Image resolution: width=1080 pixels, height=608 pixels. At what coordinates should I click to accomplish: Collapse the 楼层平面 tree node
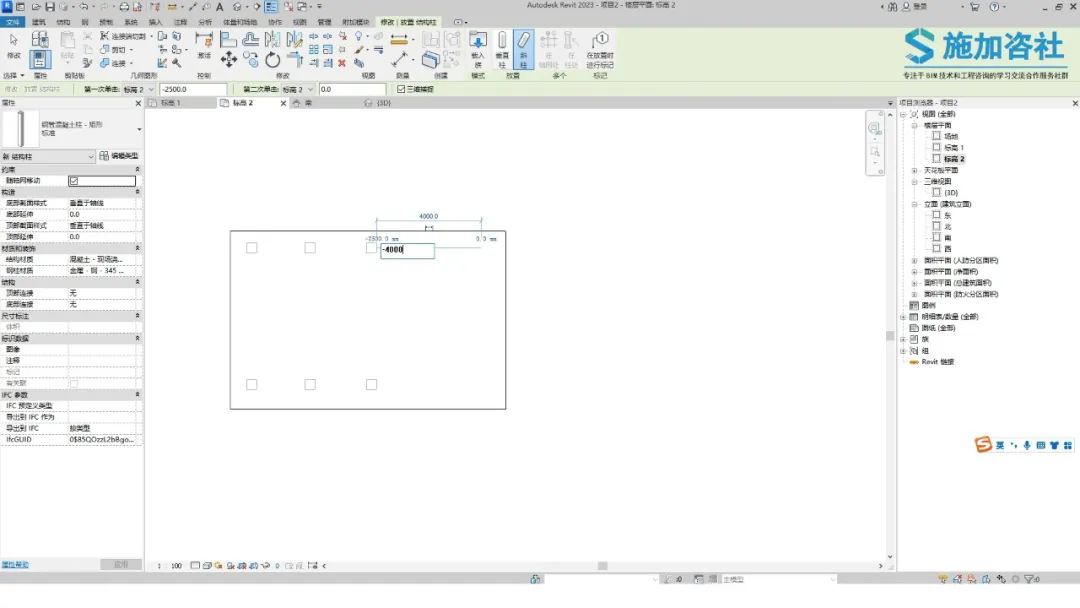[x=915, y=125]
